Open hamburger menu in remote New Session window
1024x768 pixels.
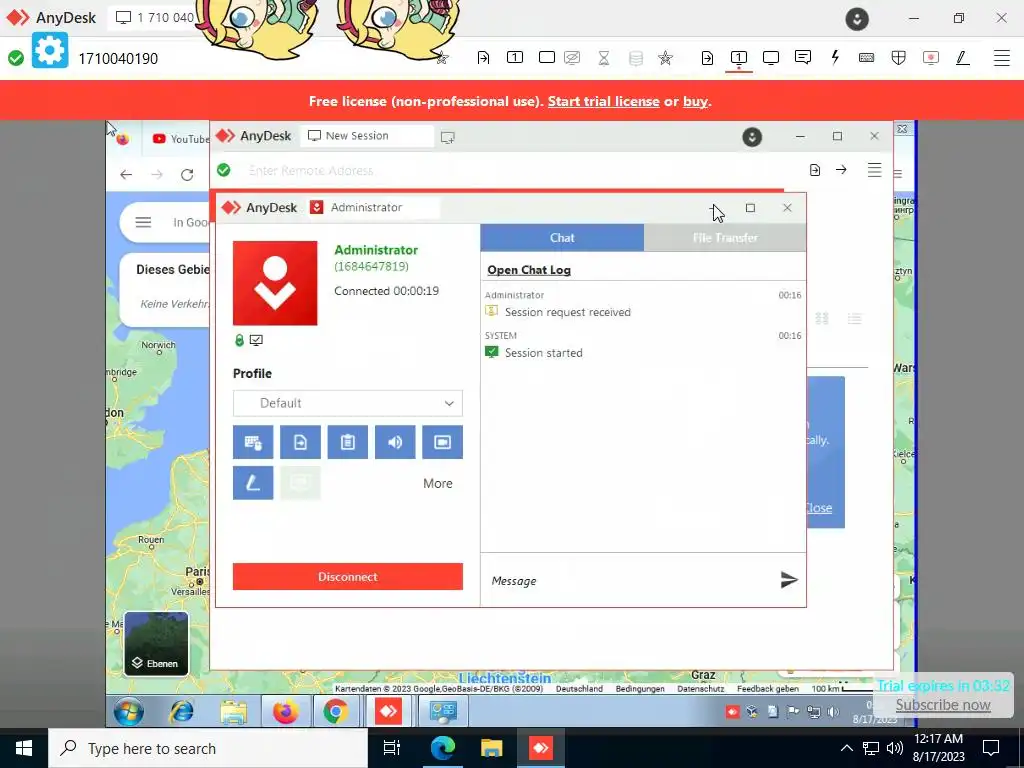point(874,170)
